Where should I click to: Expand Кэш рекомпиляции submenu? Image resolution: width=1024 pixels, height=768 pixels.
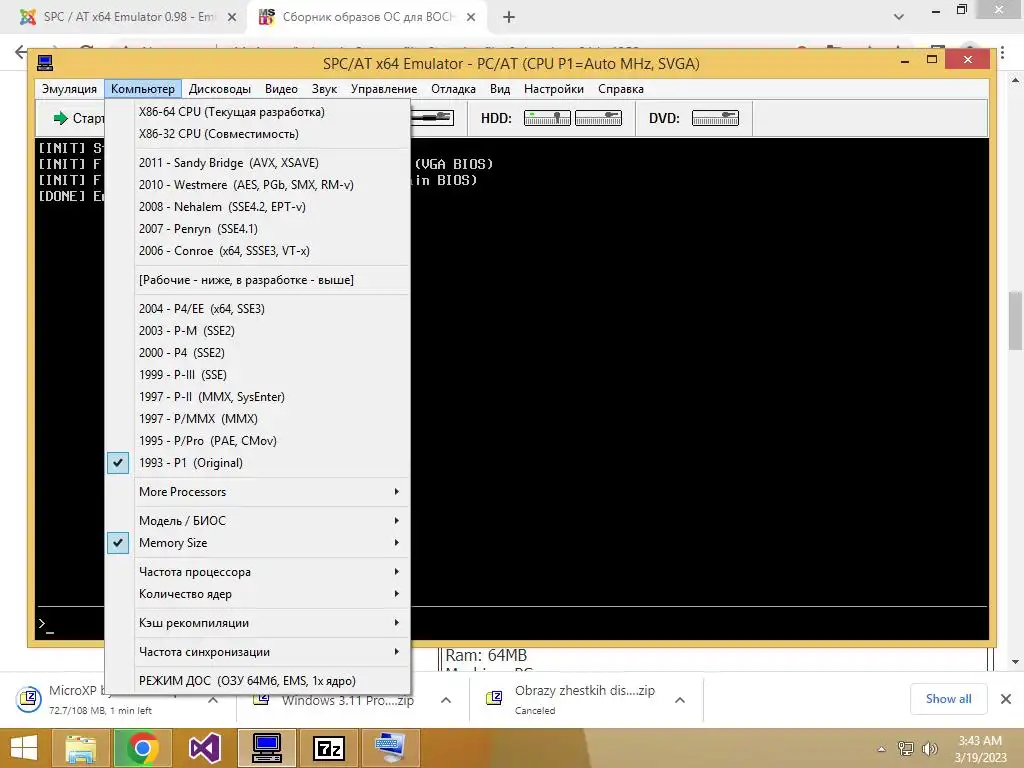pyautogui.click(x=257, y=623)
